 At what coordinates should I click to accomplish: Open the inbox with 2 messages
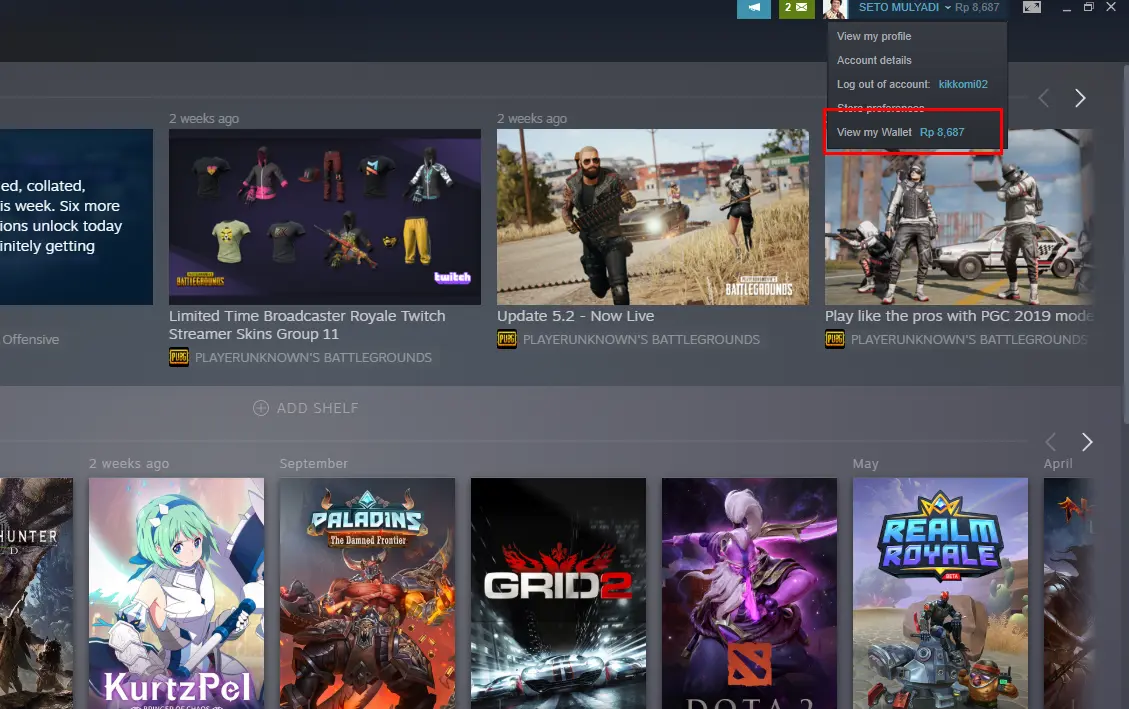pyautogui.click(x=796, y=8)
